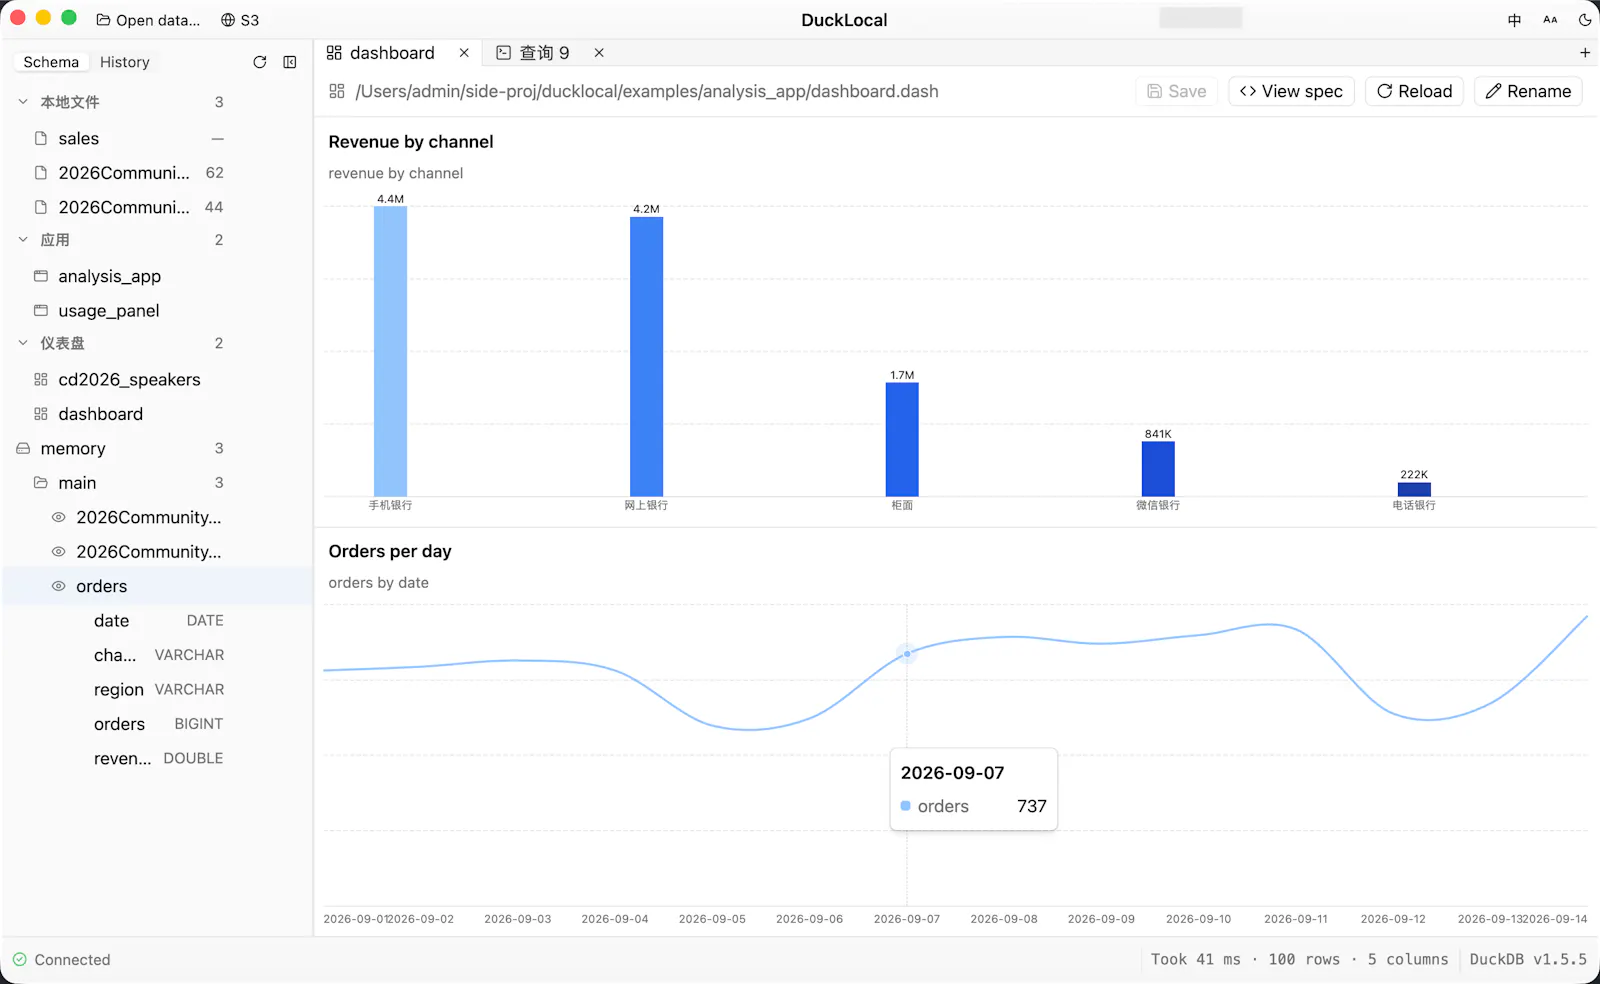Select the cha... VARCHAR column
Screen dimensions: 1600x984
[158, 655]
